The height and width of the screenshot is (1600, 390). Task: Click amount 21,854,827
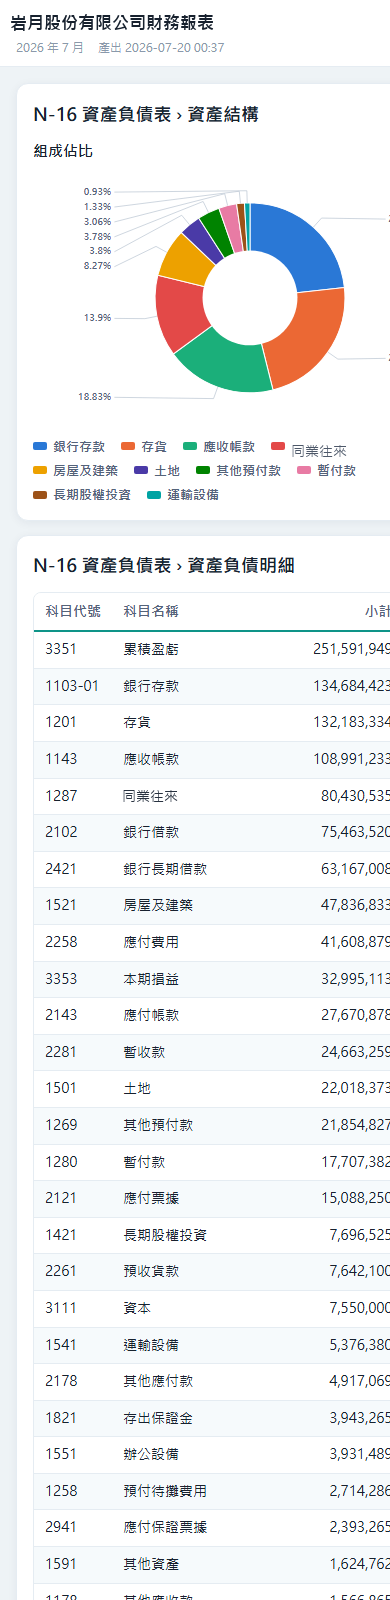point(355,1126)
